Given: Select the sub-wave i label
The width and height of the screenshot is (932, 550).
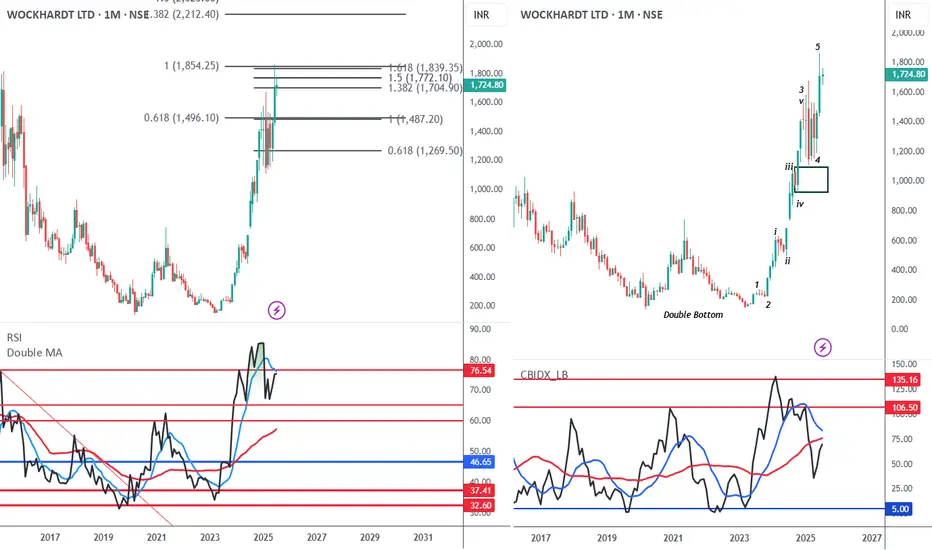Looking at the screenshot, I should click(x=775, y=231).
